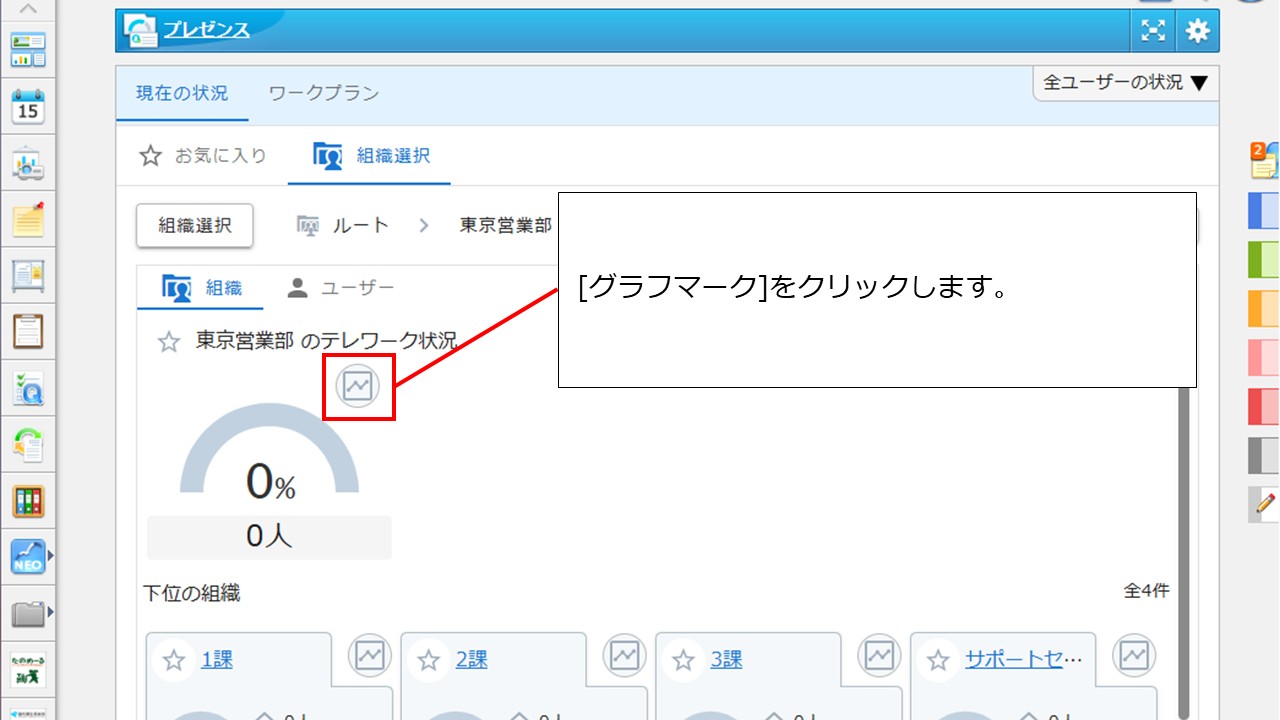The height and width of the screenshot is (720, 1280).
Task: Open the graph for サポートセ… organization
Action: pos(1134,656)
